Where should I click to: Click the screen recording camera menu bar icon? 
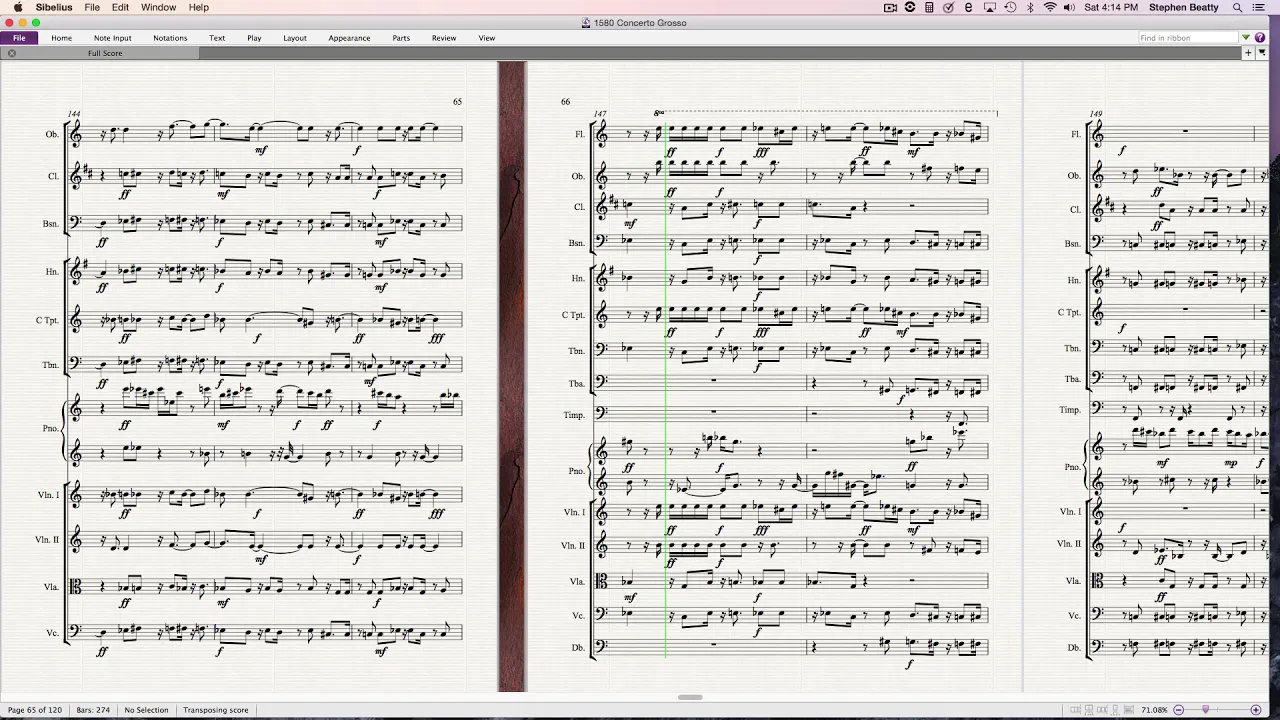890,7
